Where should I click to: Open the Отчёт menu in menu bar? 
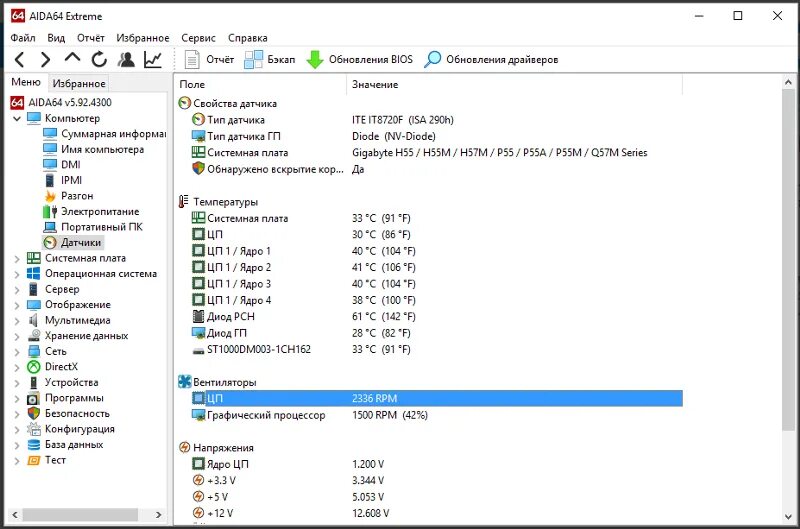(91, 38)
